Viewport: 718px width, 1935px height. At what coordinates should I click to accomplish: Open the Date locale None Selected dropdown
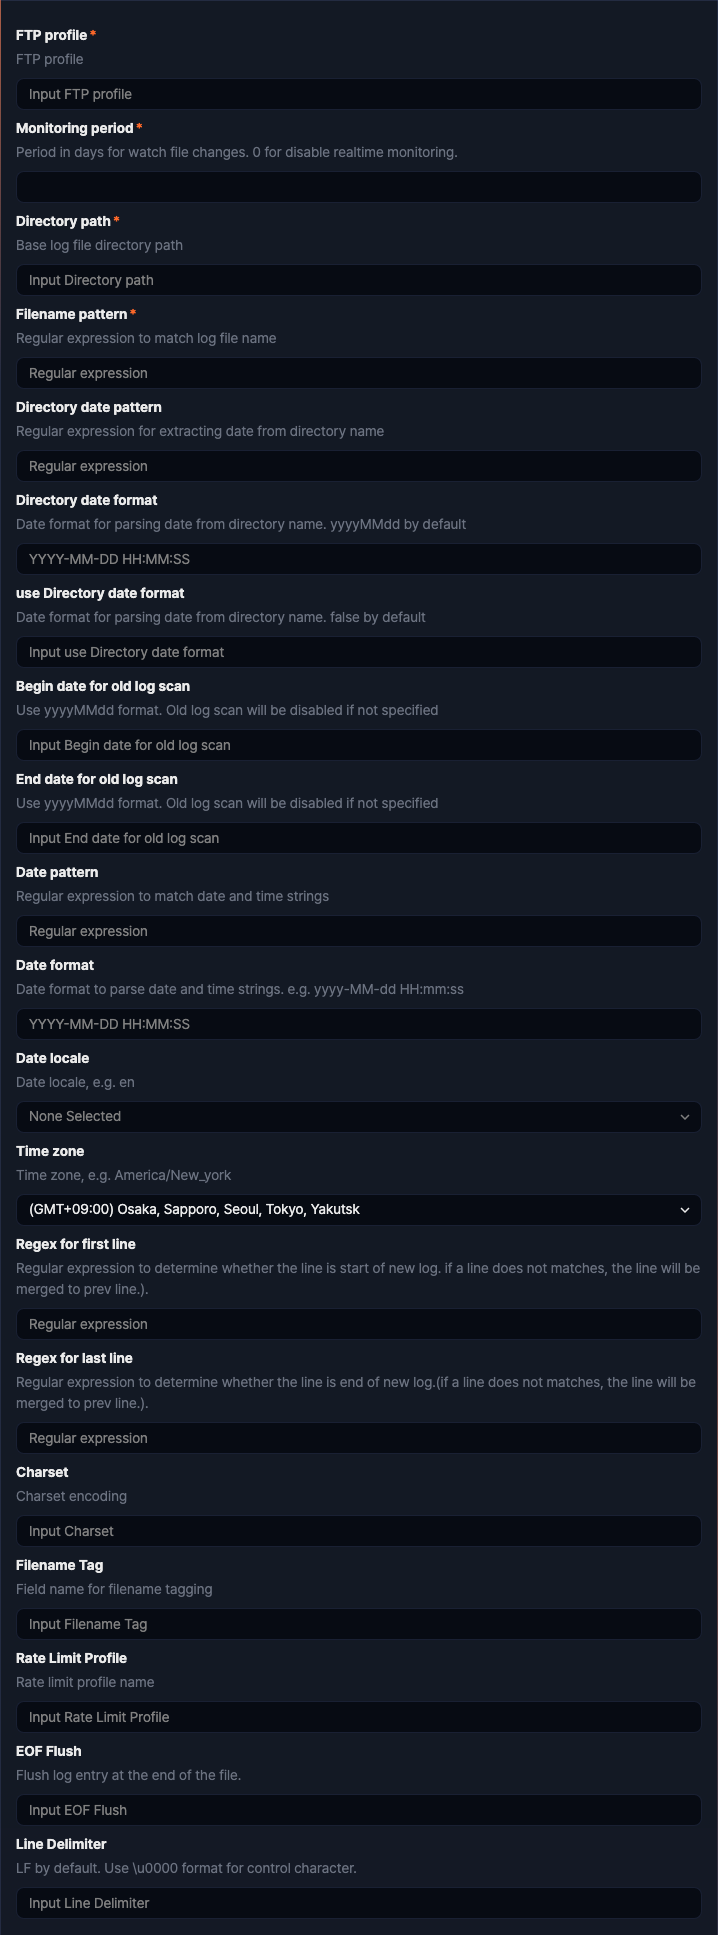[x=359, y=1117]
